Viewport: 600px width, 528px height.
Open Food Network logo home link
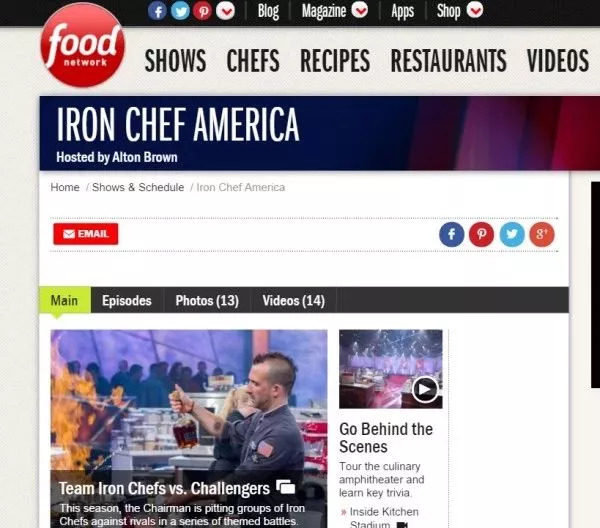83,45
